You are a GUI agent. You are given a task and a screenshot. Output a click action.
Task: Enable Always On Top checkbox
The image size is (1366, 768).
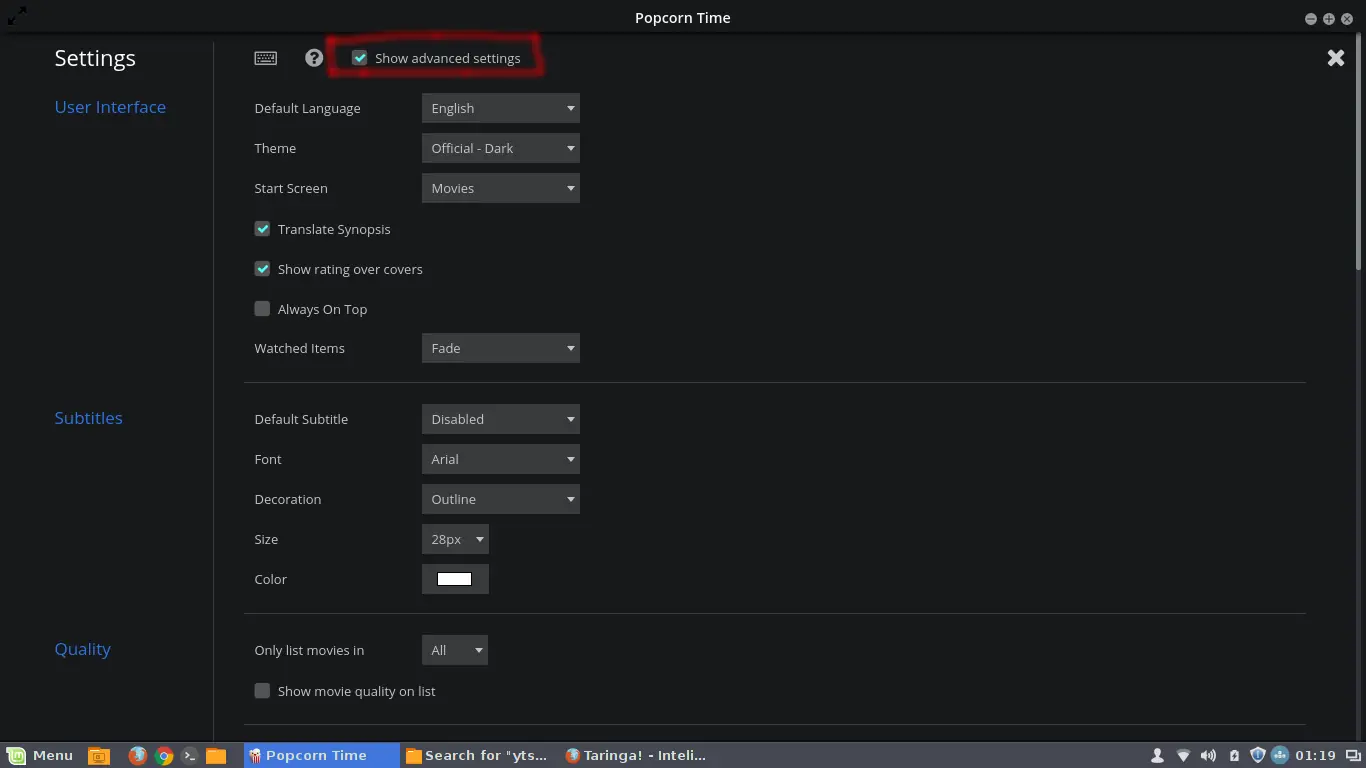[262, 309]
